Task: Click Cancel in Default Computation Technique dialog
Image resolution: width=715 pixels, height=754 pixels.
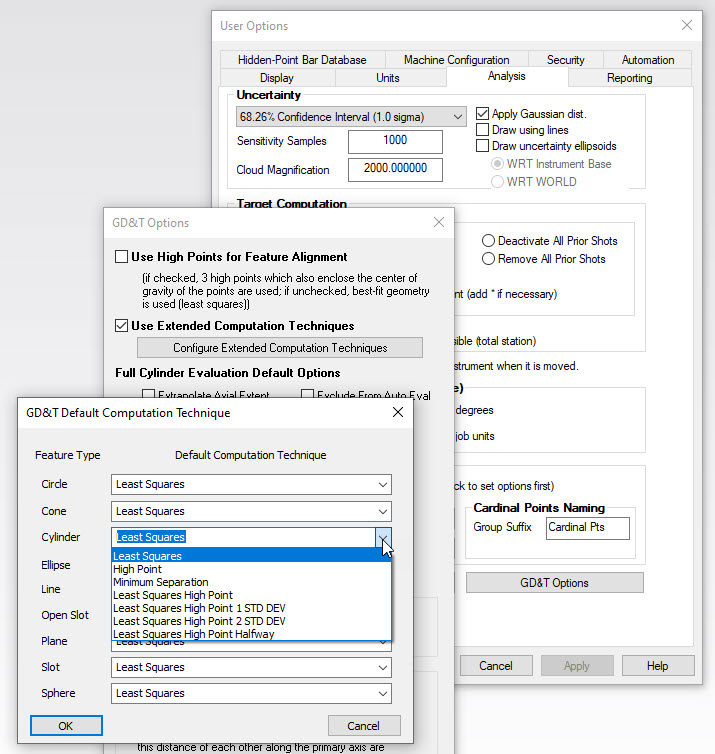Action: coord(364,726)
